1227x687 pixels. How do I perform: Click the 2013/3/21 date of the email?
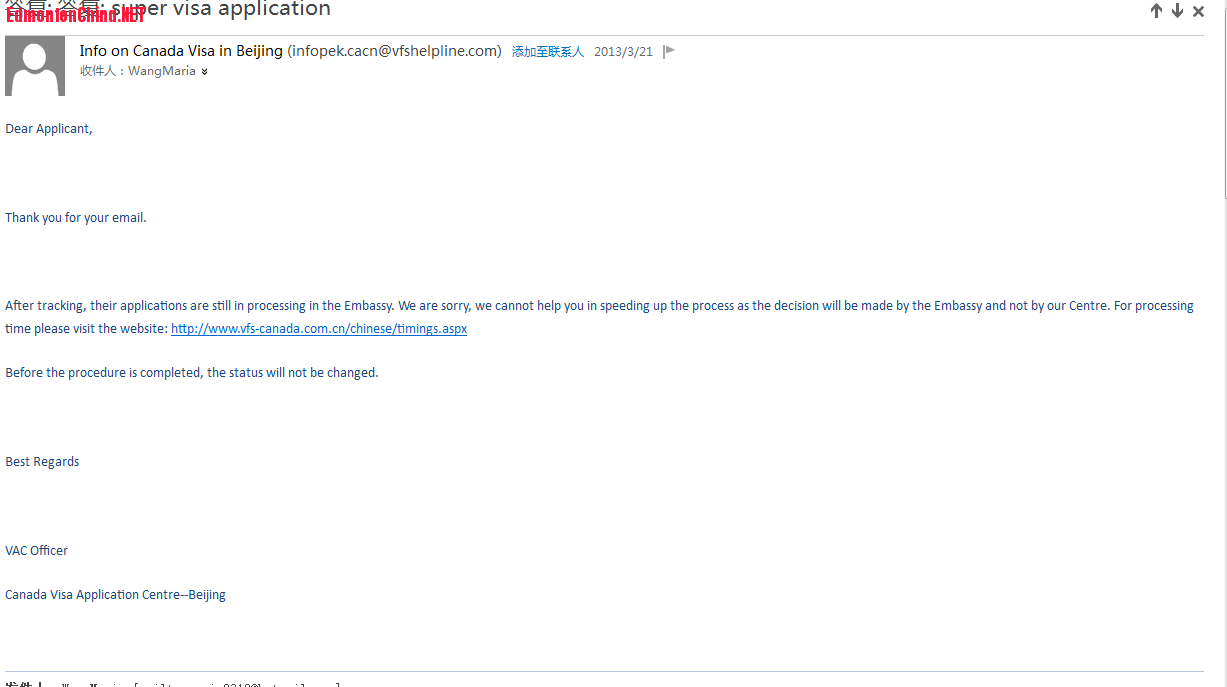point(623,52)
